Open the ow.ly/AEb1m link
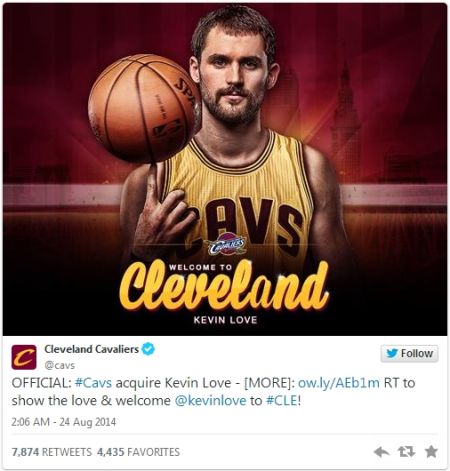Screen dimensions: 450x471 (339, 383)
